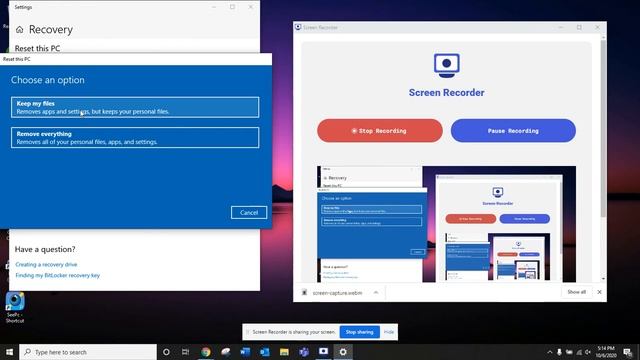Click the drag handle icon on sharing bar

pos(247,332)
